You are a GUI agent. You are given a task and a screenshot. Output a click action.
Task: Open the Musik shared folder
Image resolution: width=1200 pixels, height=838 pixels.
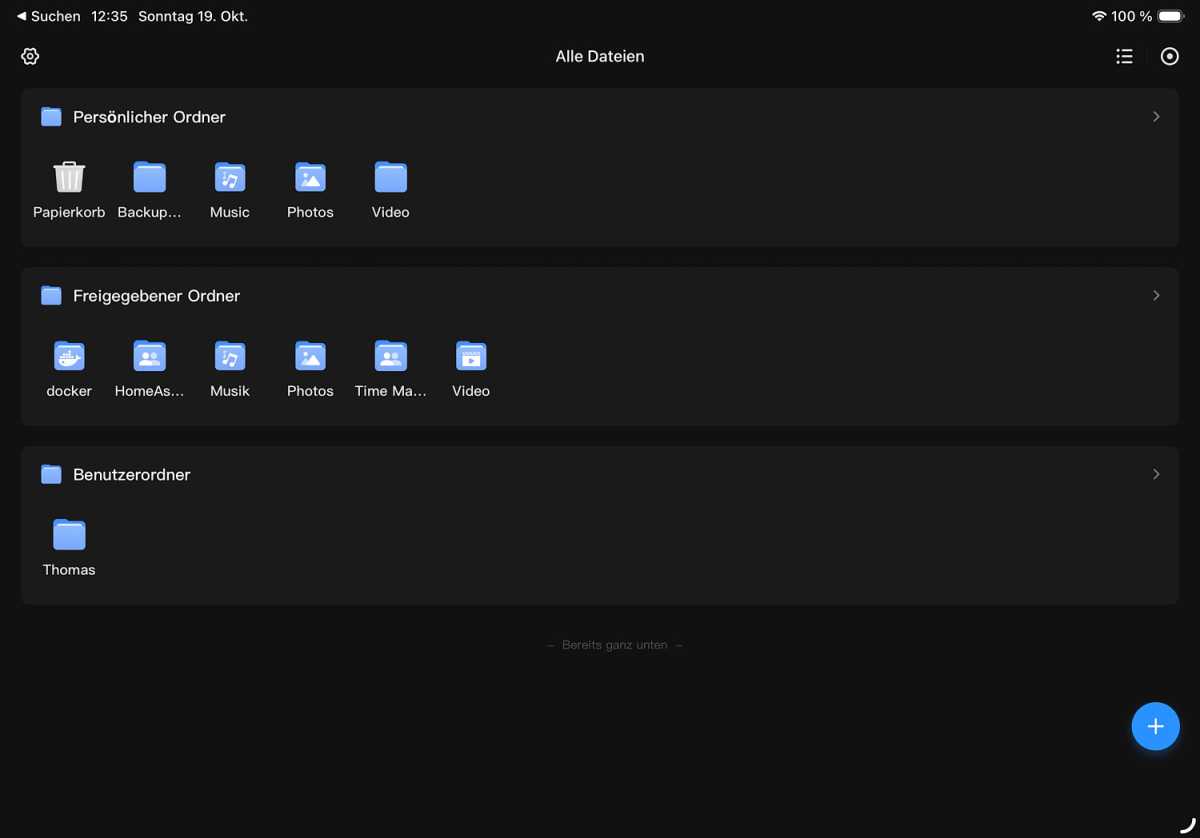coord(230,357)
